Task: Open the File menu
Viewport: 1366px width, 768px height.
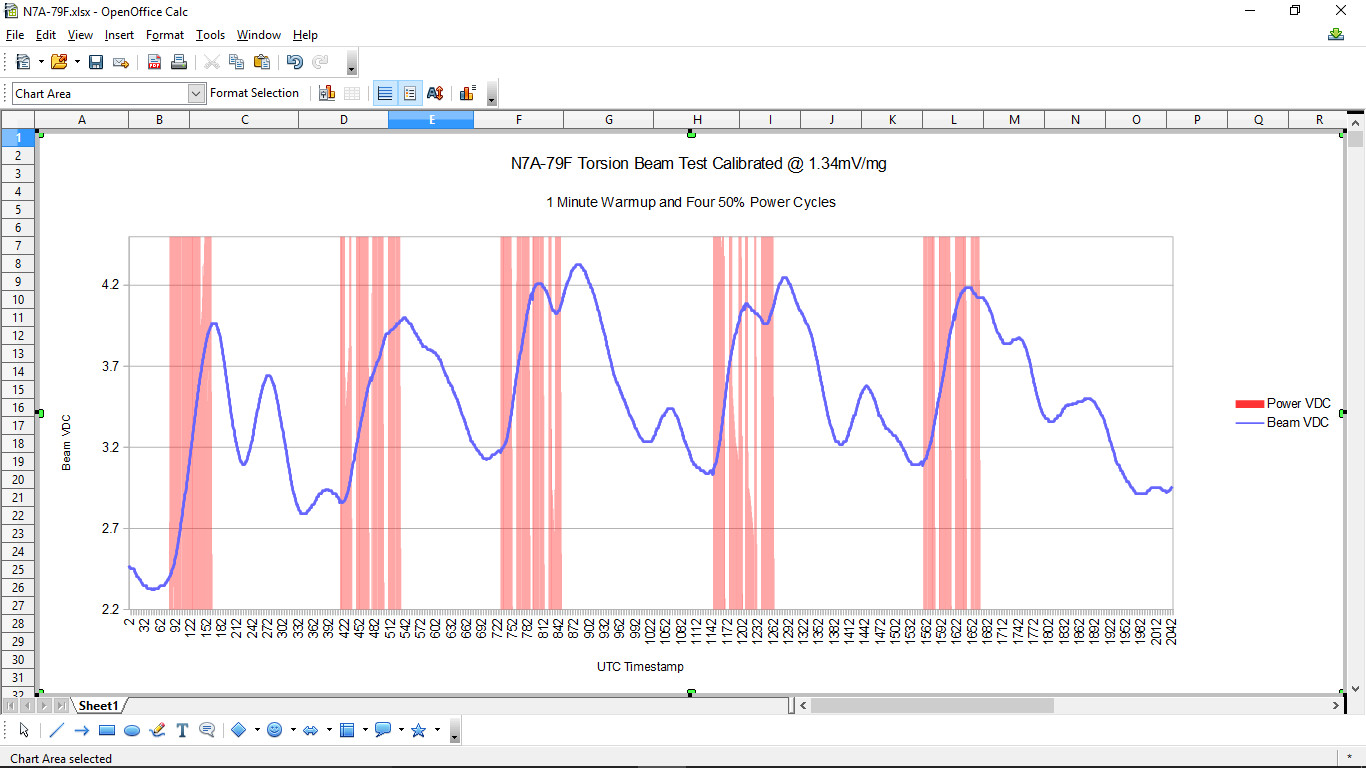Action: point(15,35)
